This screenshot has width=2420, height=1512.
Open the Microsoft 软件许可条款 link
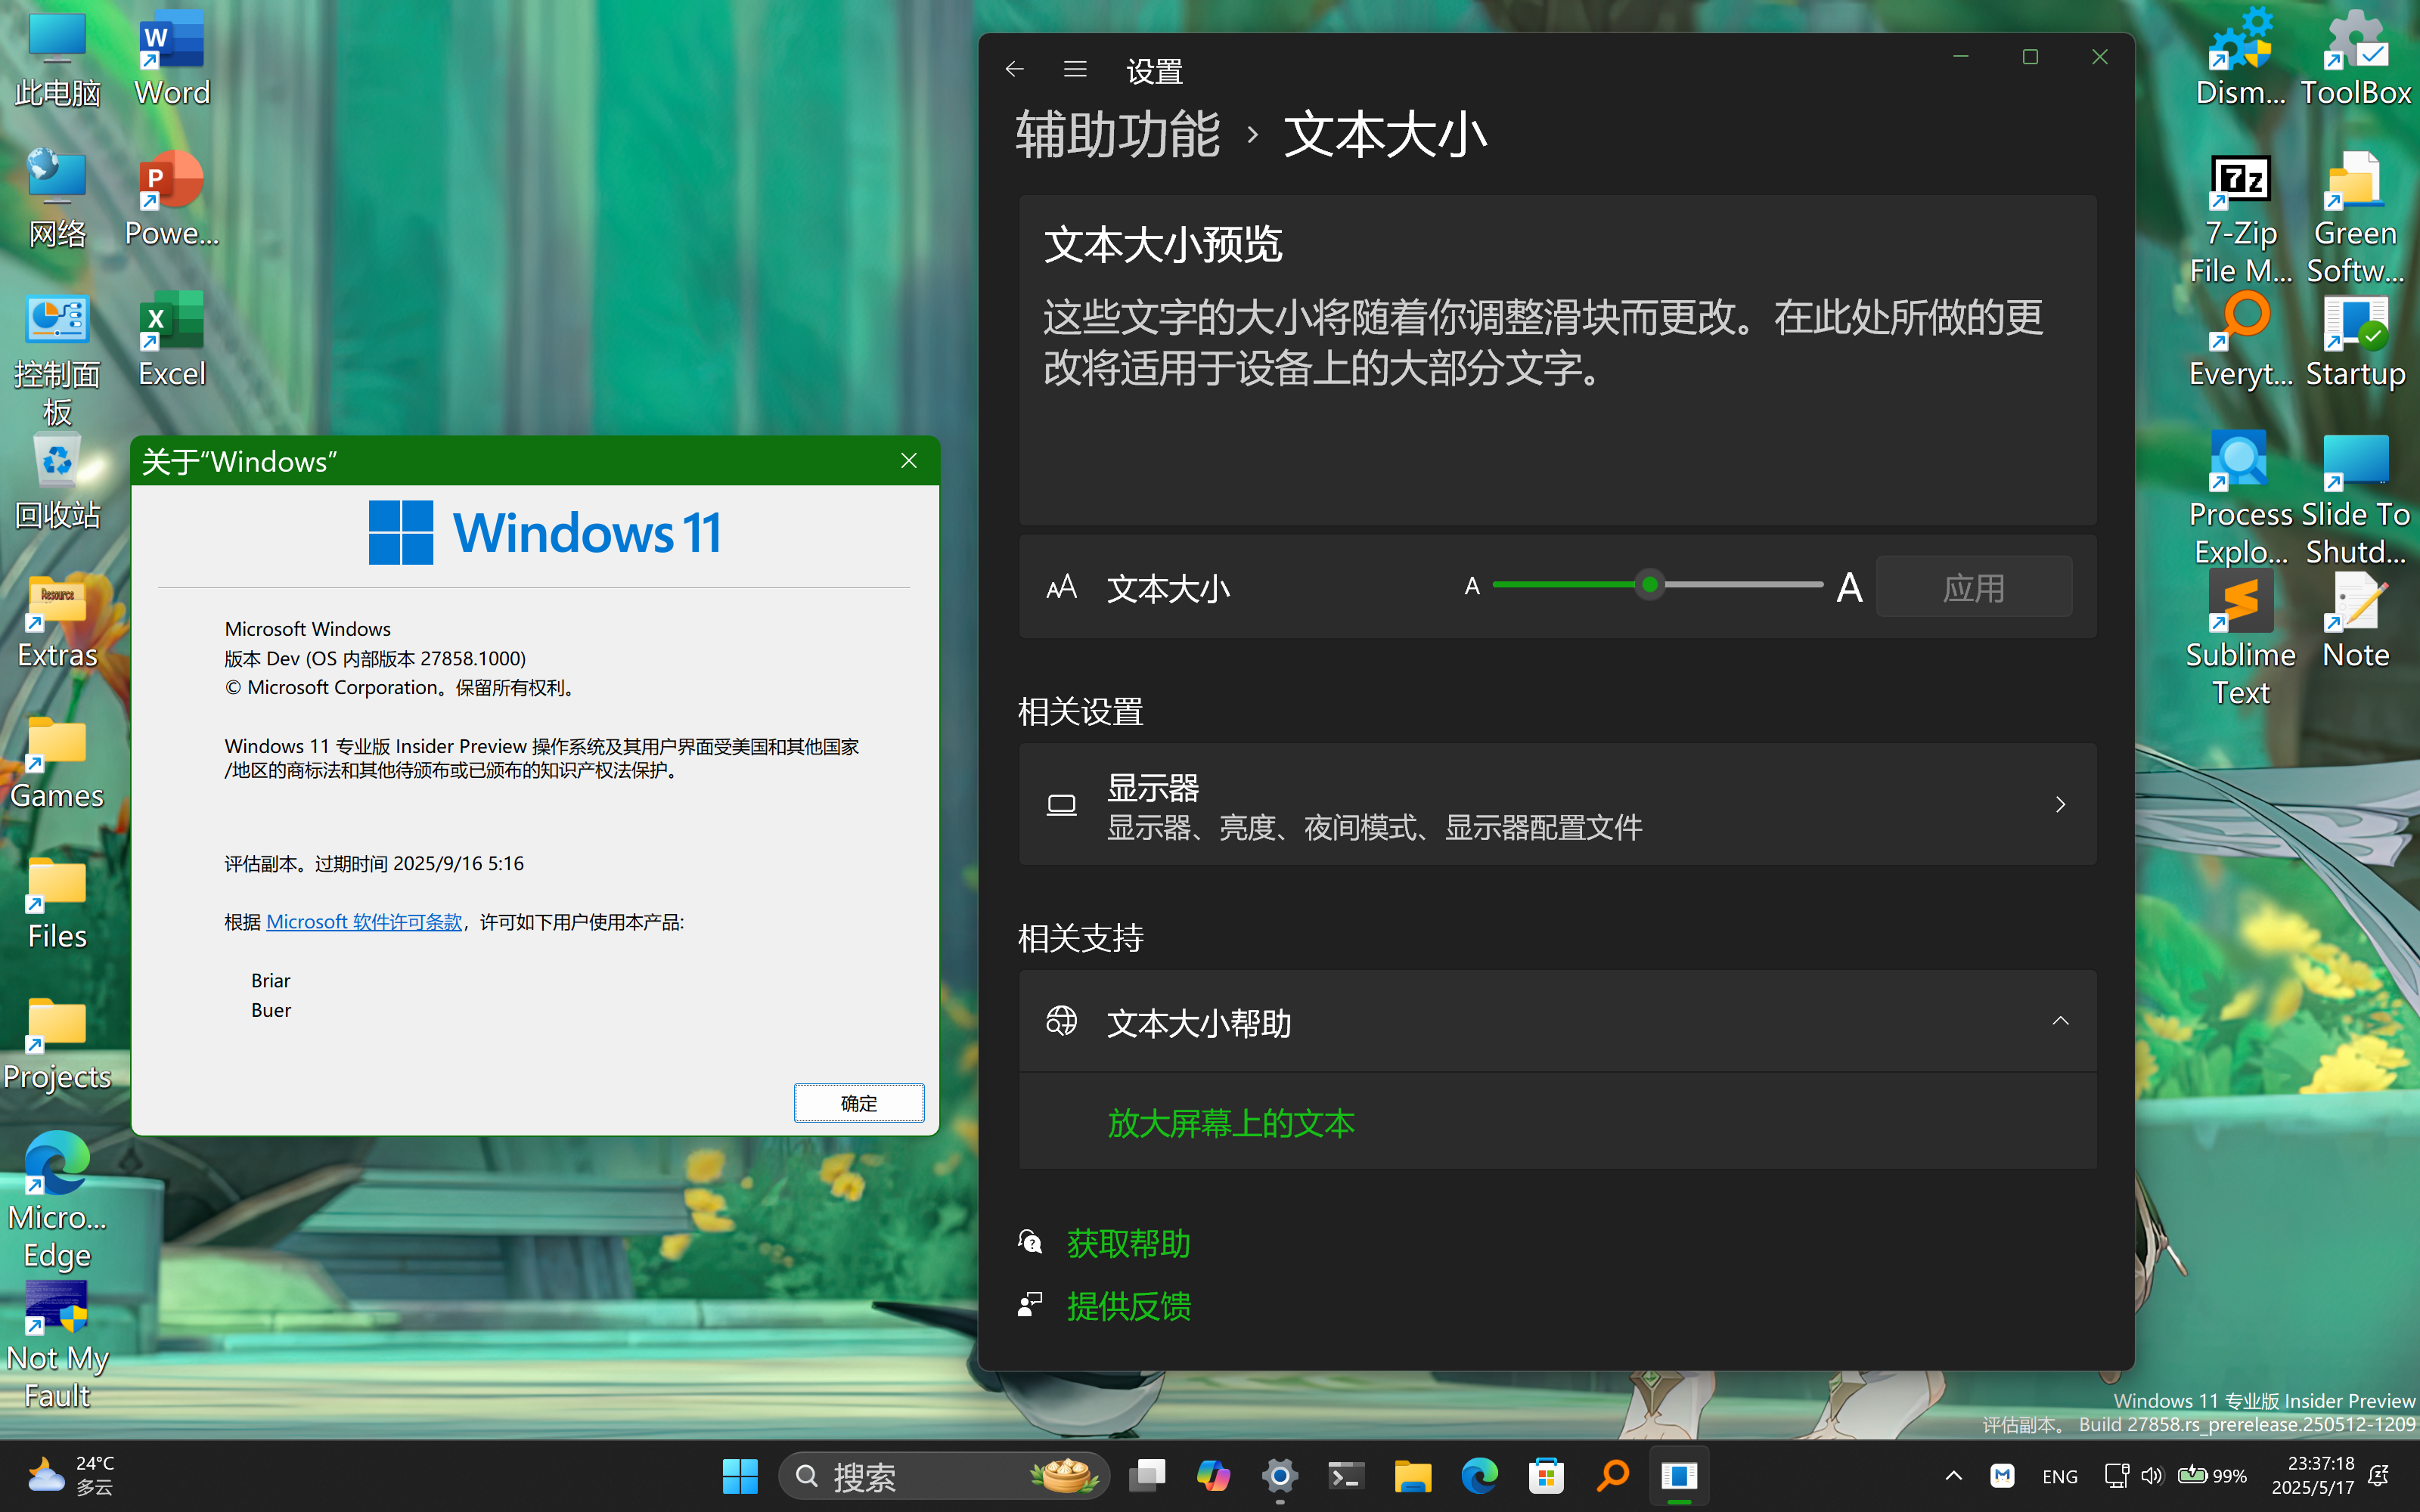[x=364, y=922]
